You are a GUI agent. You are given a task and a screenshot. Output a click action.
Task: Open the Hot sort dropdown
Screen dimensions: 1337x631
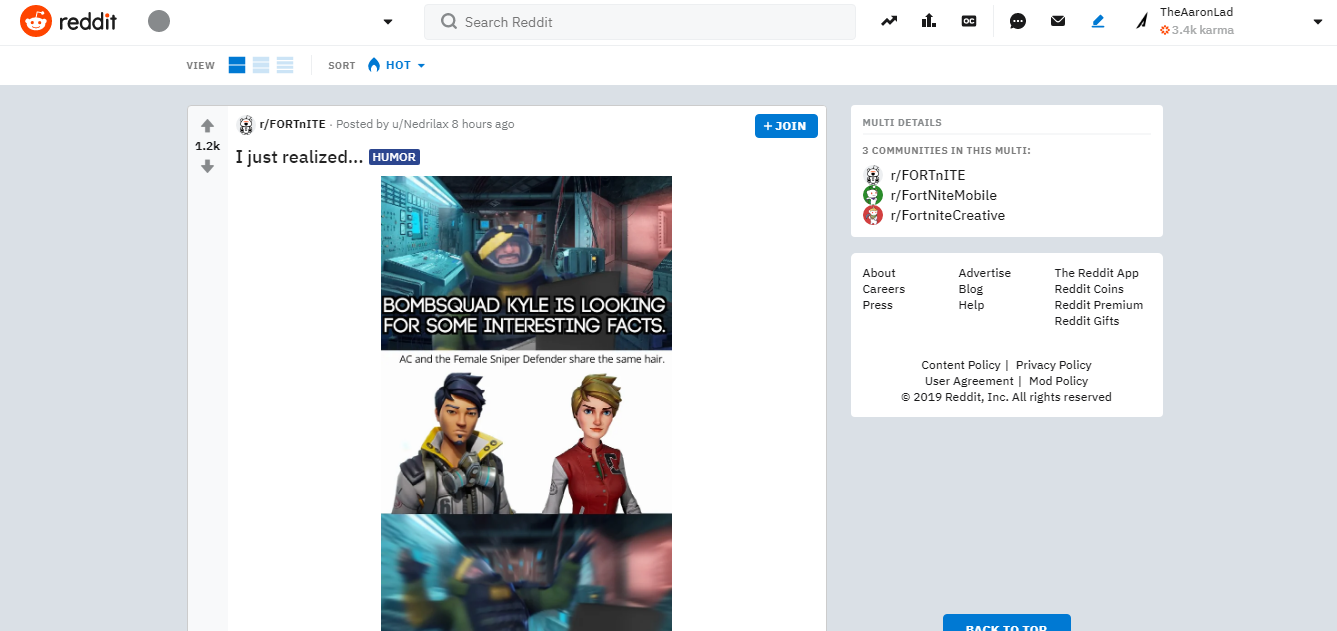(x=396, y=65)
